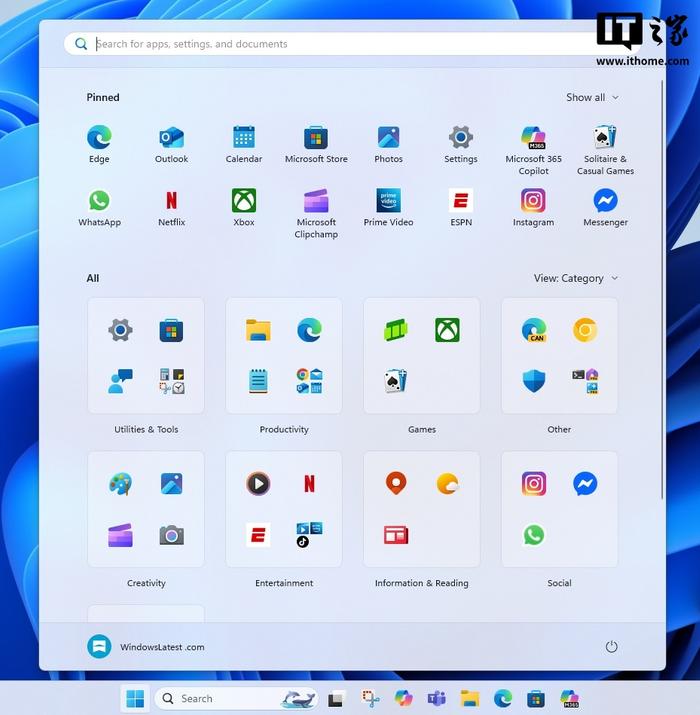The width and height of the screenshot is (700, 715).
Task: Open the pinned Calendar app
Action: pyautogui.click(x=244, y=144)
